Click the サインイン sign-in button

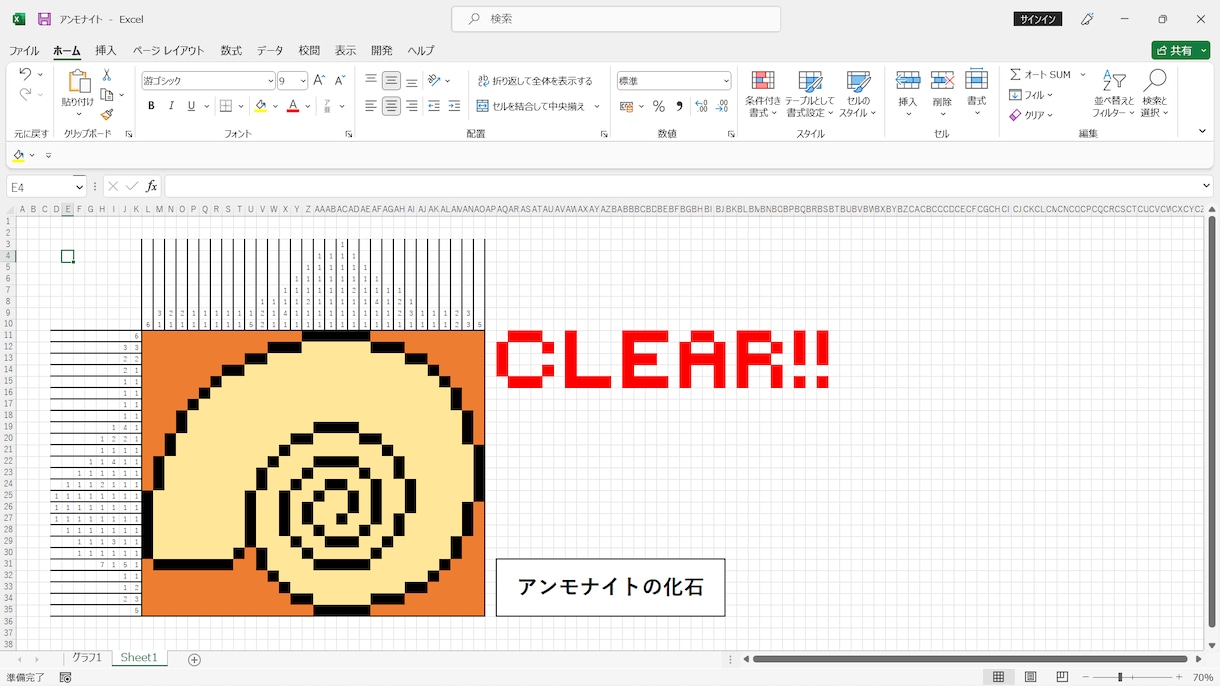coord(1037,19)
